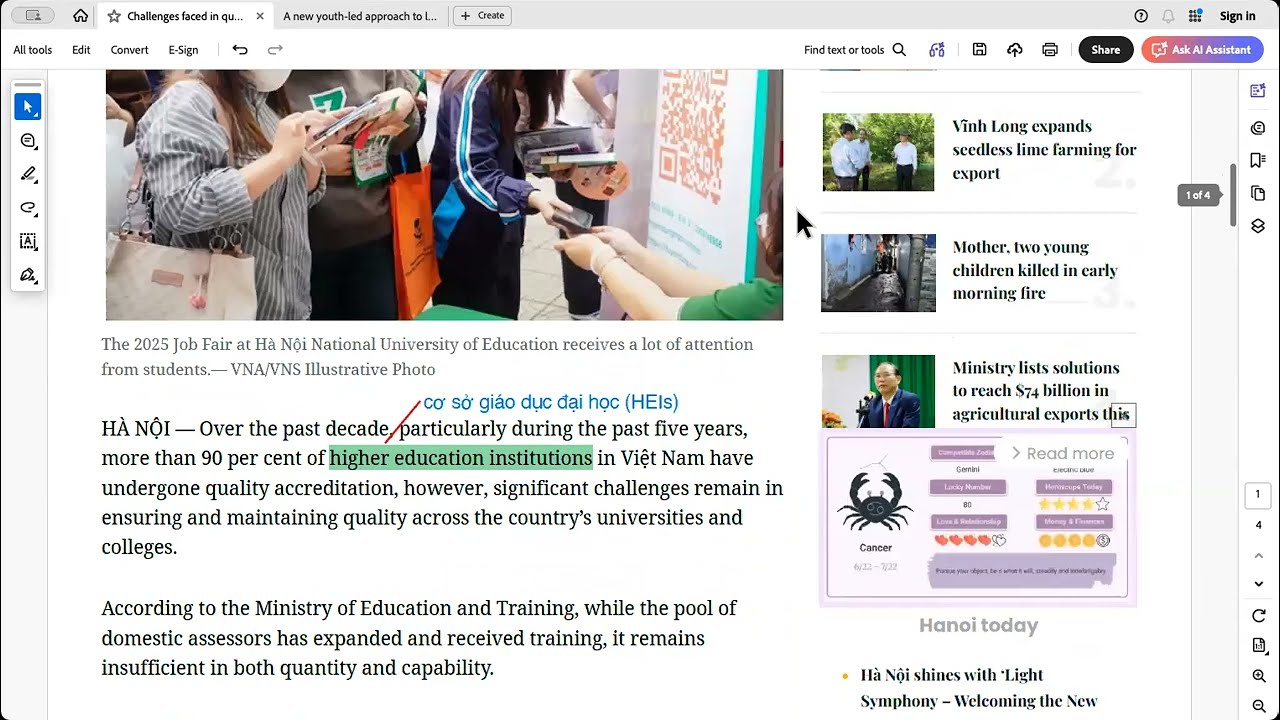This screenshot has width=1280, height=720.
Task: Open AI Assistant panel in right rail
Action: click(x=1258, y=91)
